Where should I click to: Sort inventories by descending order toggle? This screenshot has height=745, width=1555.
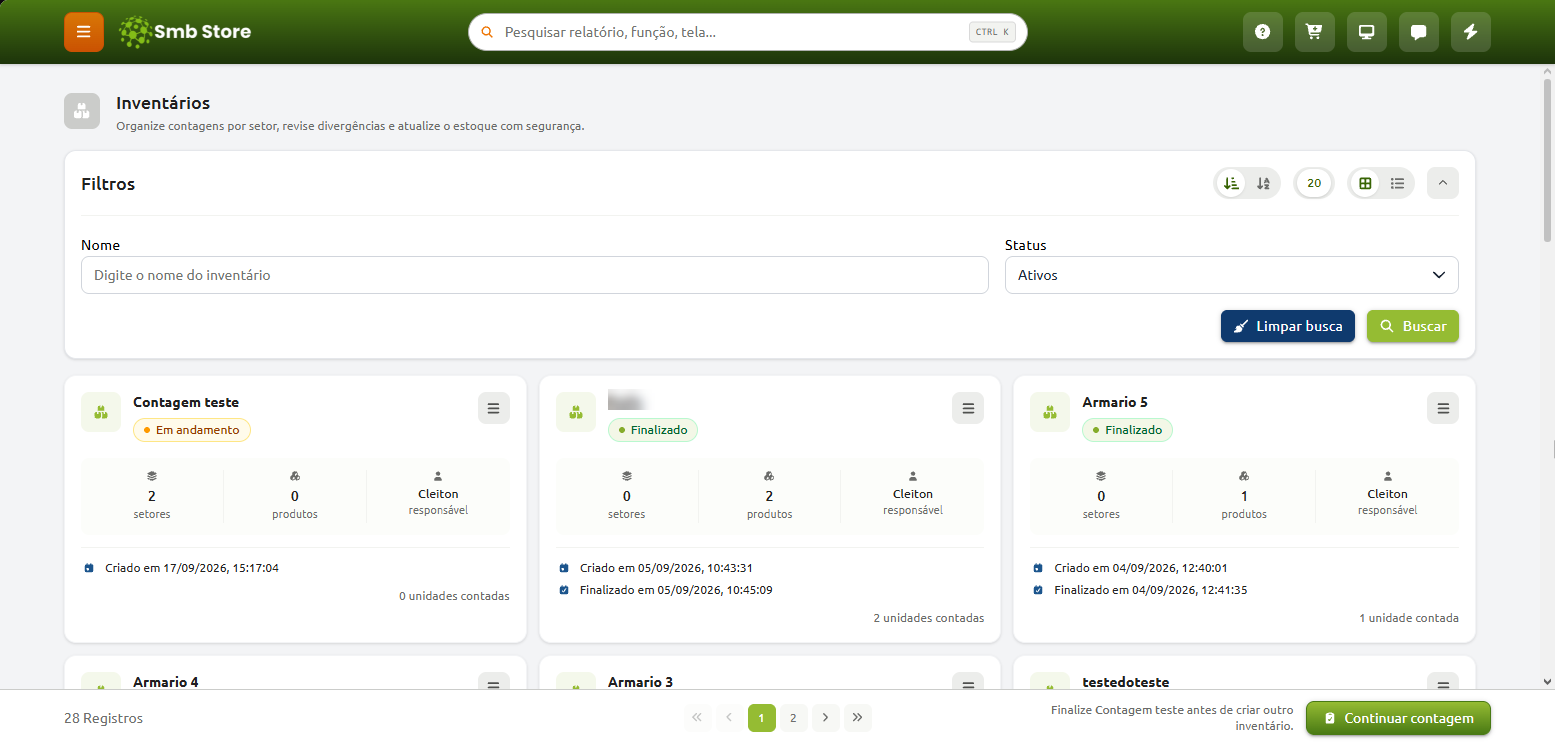click(x=1232, y=183)
